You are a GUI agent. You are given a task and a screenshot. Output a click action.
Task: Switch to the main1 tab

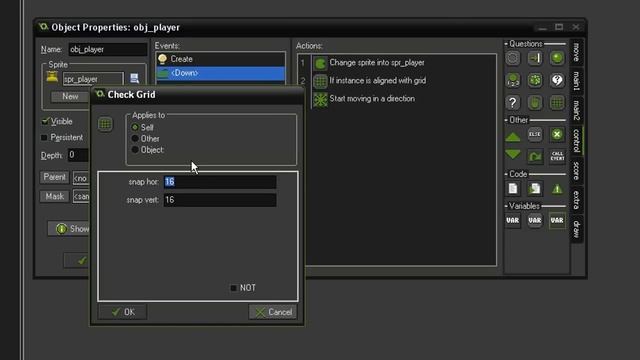click(x=576, y=81)
